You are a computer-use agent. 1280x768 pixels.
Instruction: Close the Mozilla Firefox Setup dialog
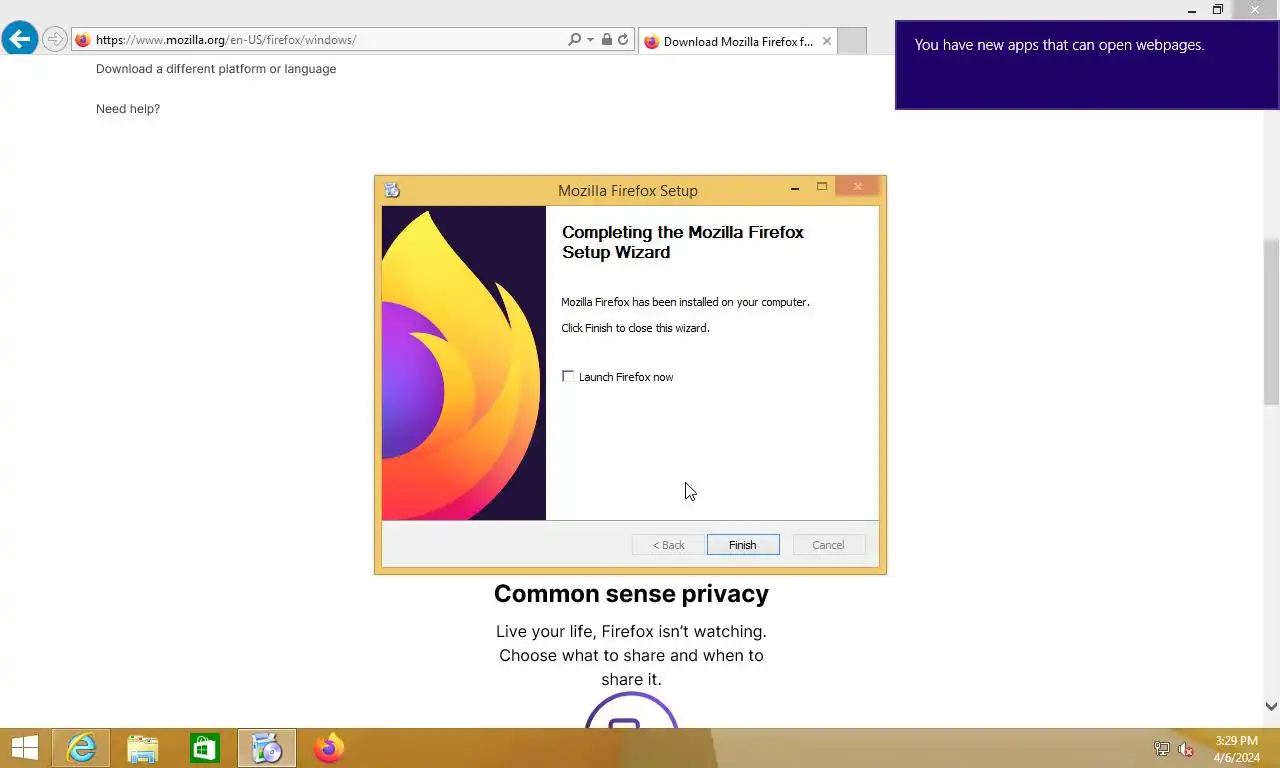click(x=858, y=187)
